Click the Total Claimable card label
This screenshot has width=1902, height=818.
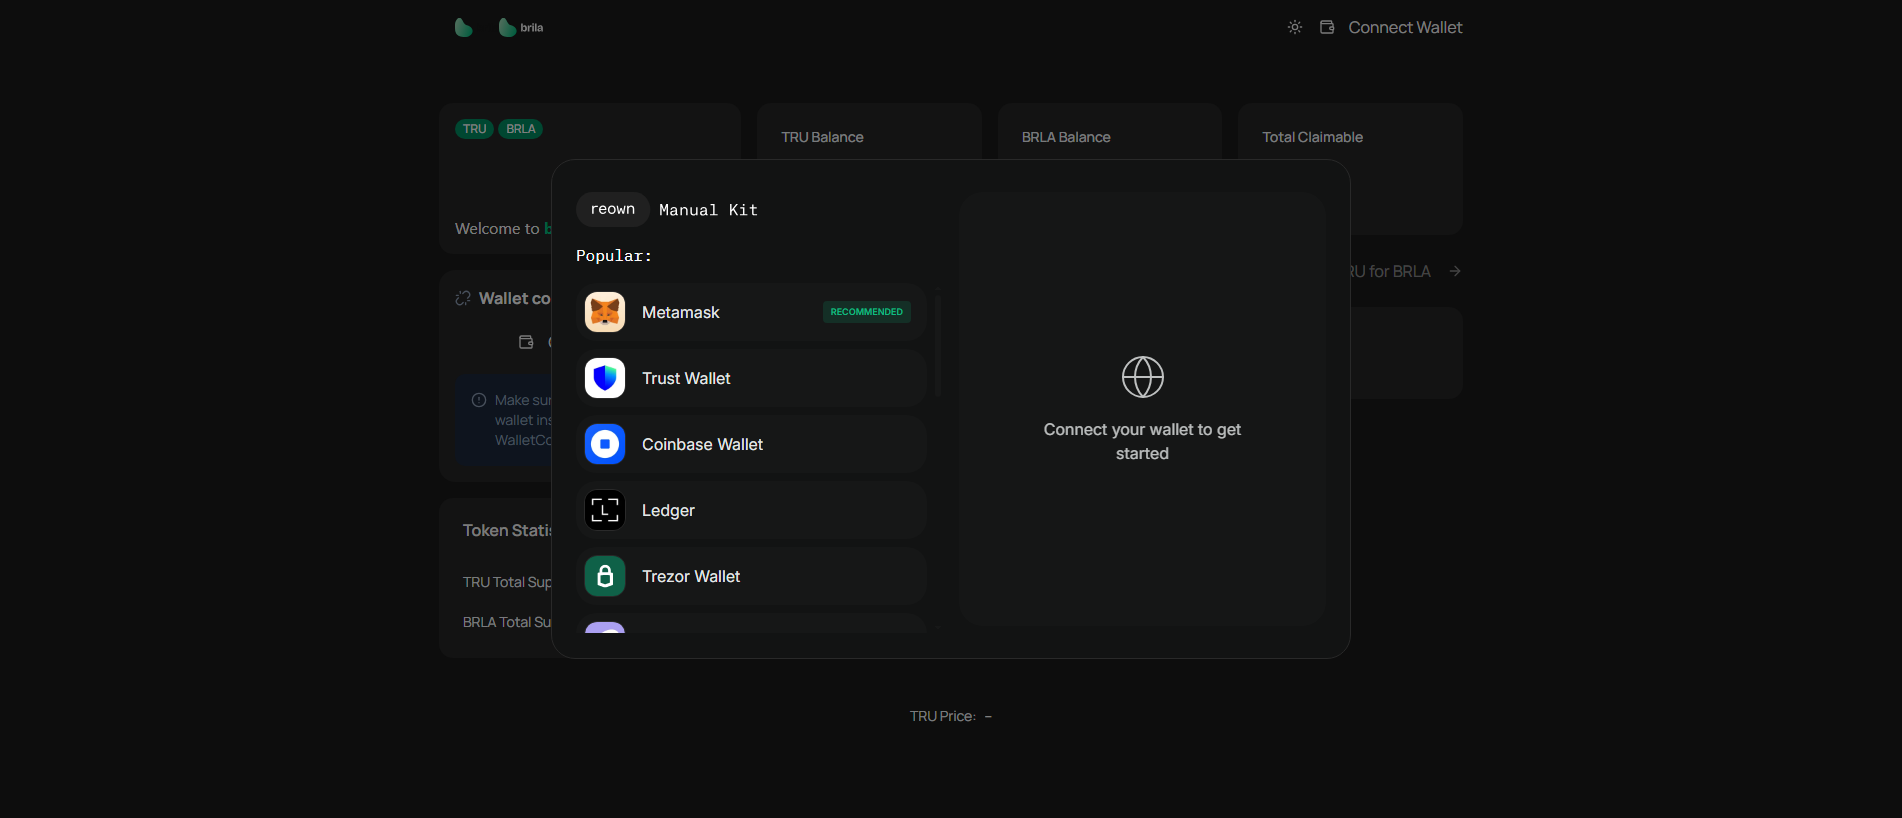pos(1312,137)
